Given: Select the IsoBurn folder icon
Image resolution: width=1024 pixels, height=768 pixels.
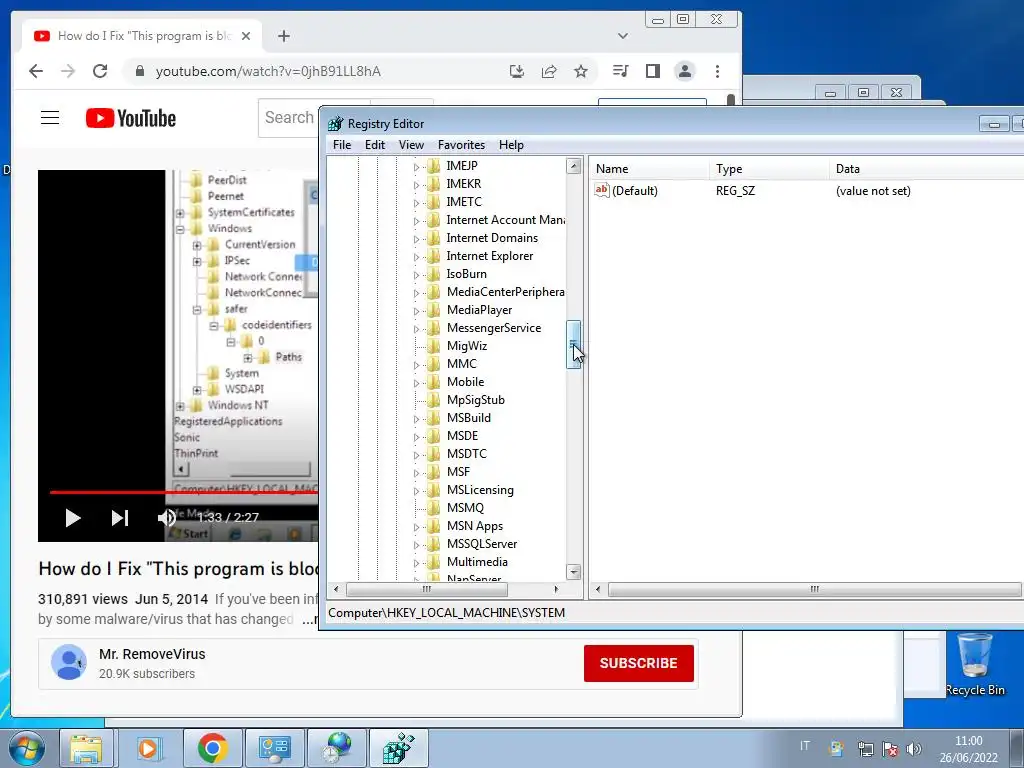Looking at the screenshot, I should click(x=433, y=274).
